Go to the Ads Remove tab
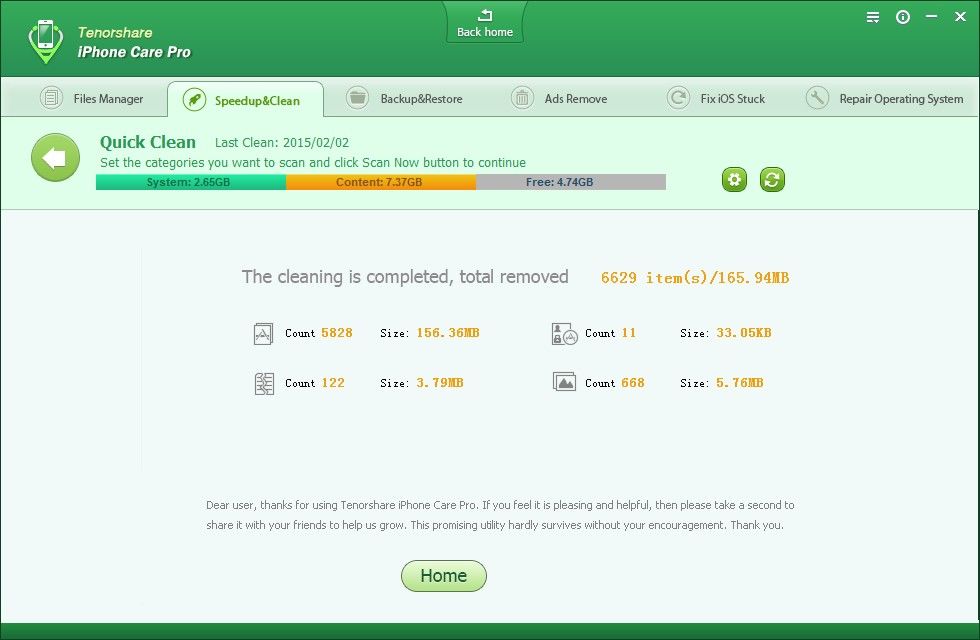This screenshot has height=640, width=980. [x=560, y=99]
